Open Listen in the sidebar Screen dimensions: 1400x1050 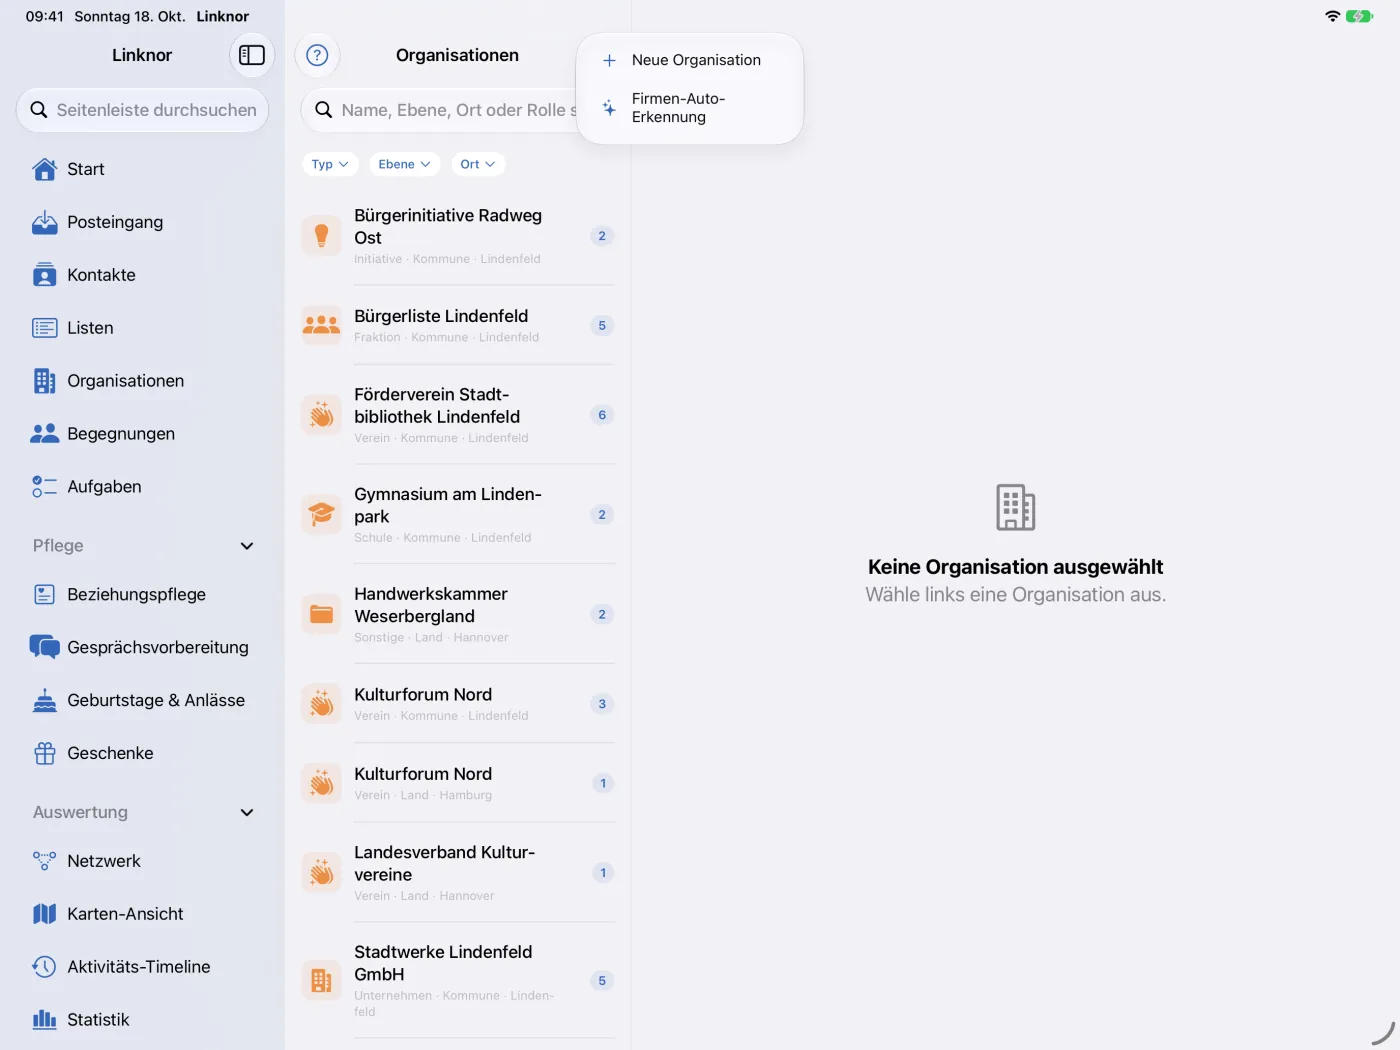142,328
